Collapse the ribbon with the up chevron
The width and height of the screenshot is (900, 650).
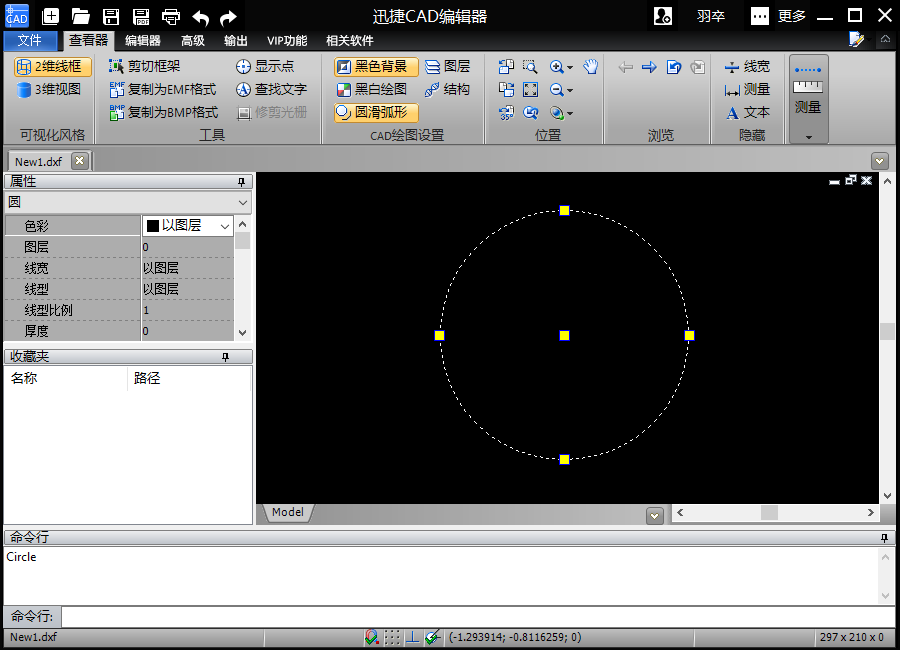(886, 39)
